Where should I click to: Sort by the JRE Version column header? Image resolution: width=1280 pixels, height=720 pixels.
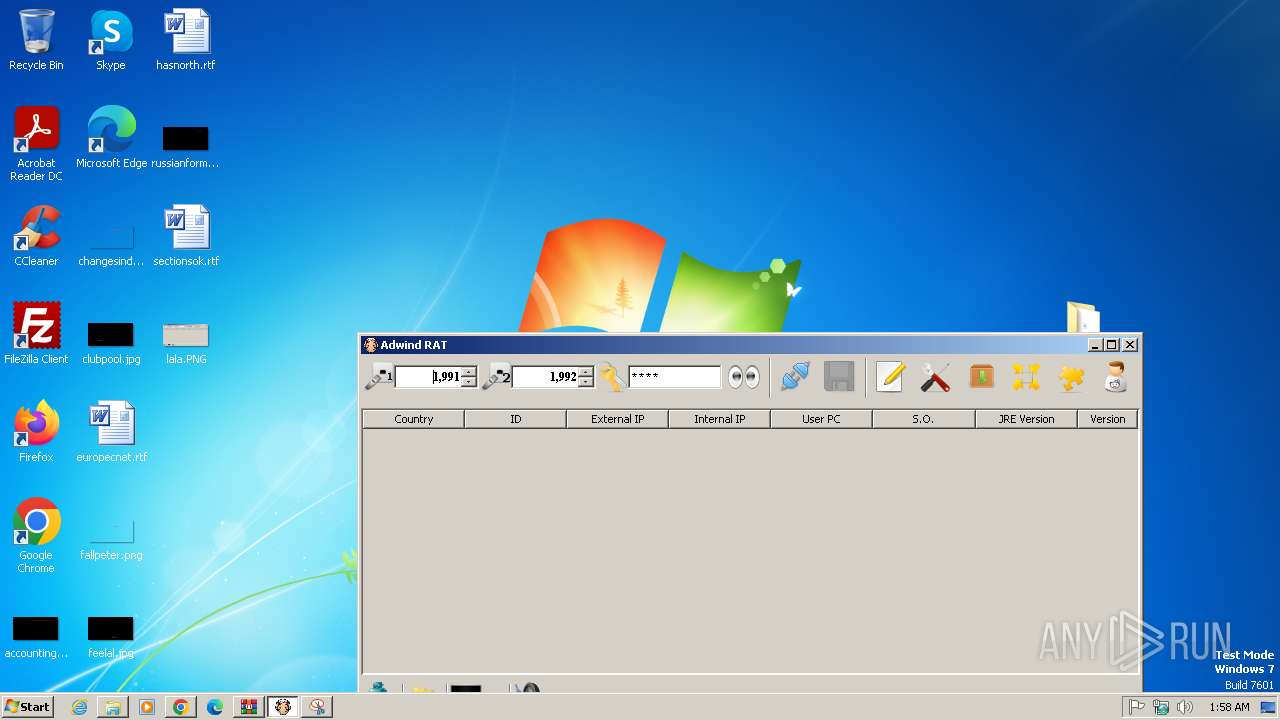(x=1026, y=419)
